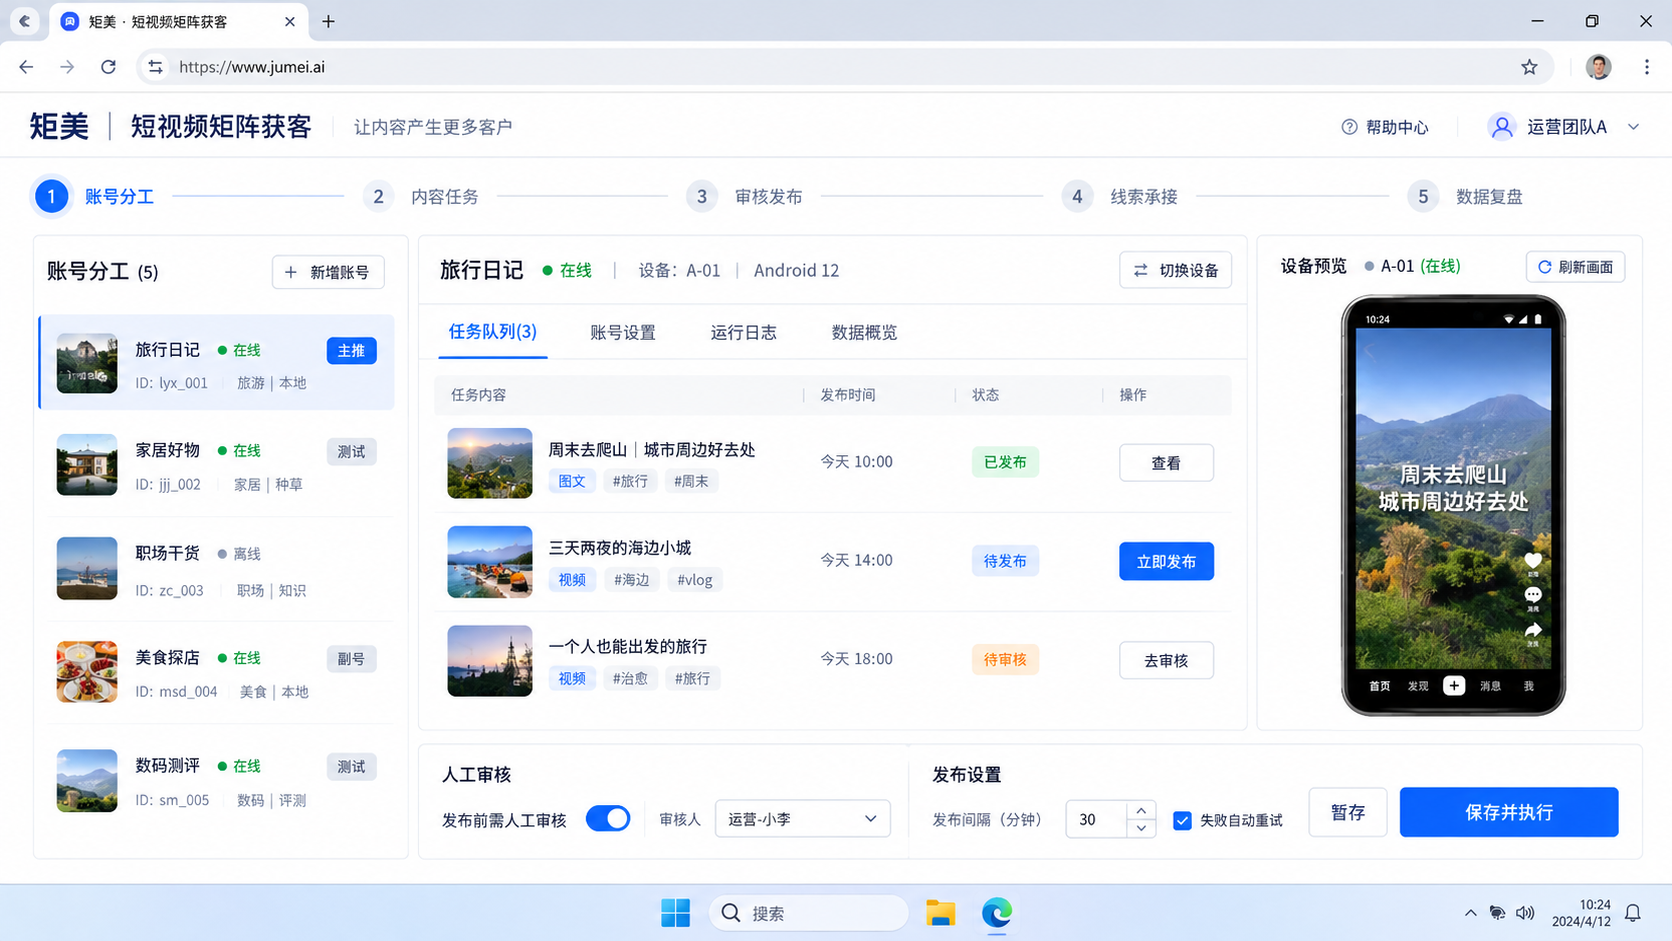
Task: Switch to 账号设置 tab
Action: point(622,333)
